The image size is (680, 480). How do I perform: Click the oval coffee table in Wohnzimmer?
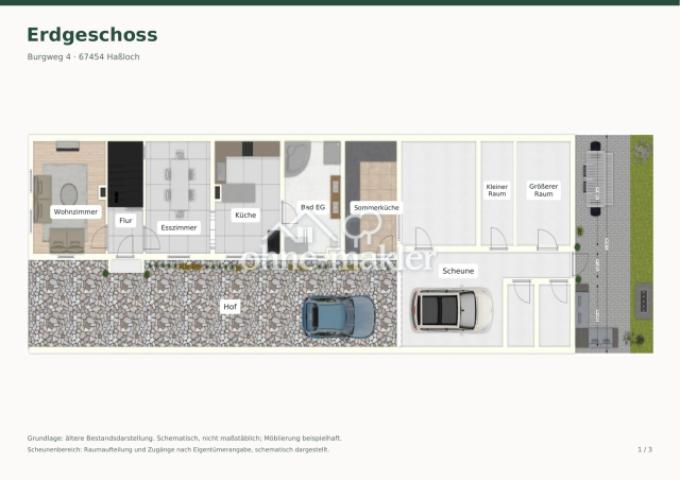69,194
